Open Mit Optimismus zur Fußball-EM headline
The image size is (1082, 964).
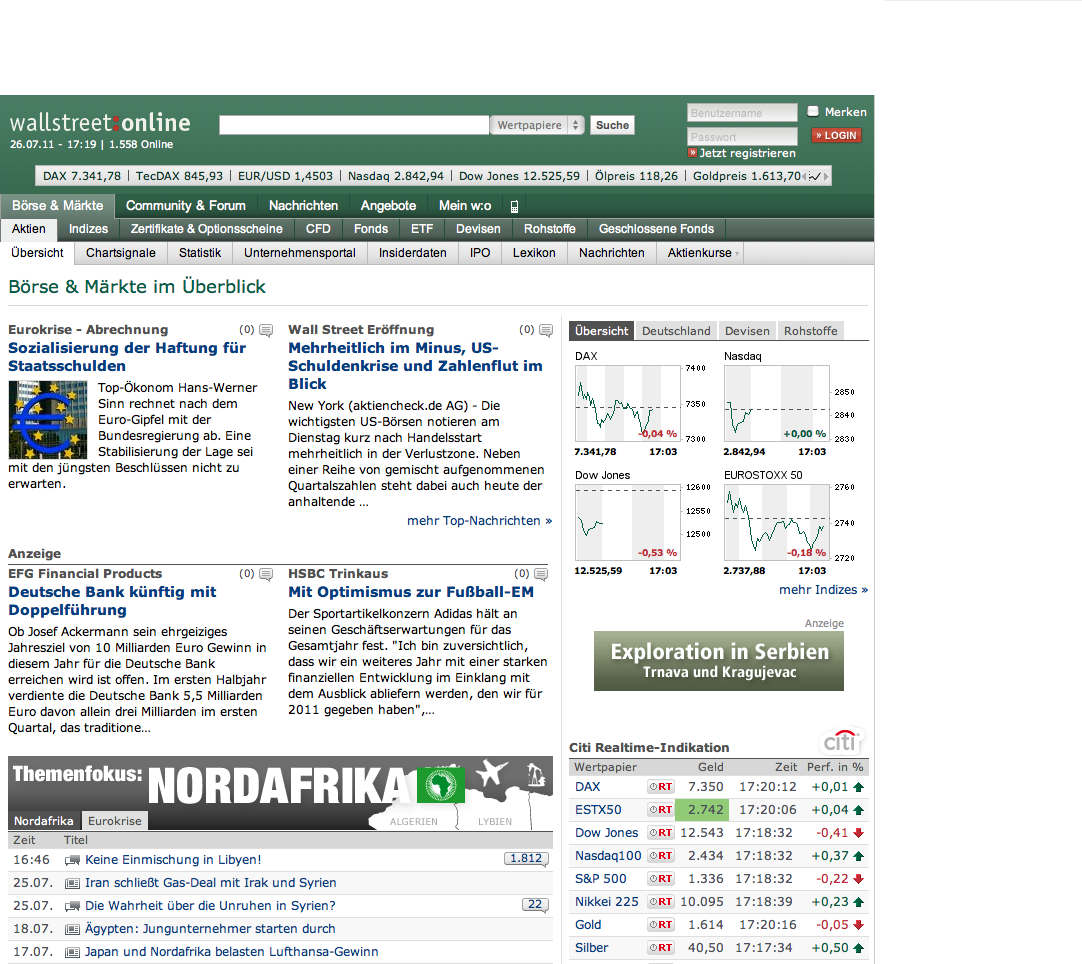(411, 592)
